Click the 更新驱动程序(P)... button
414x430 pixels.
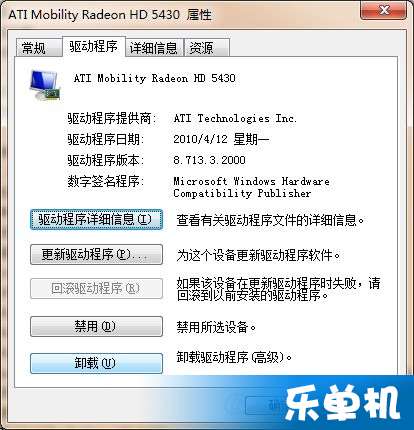point(96,255)
